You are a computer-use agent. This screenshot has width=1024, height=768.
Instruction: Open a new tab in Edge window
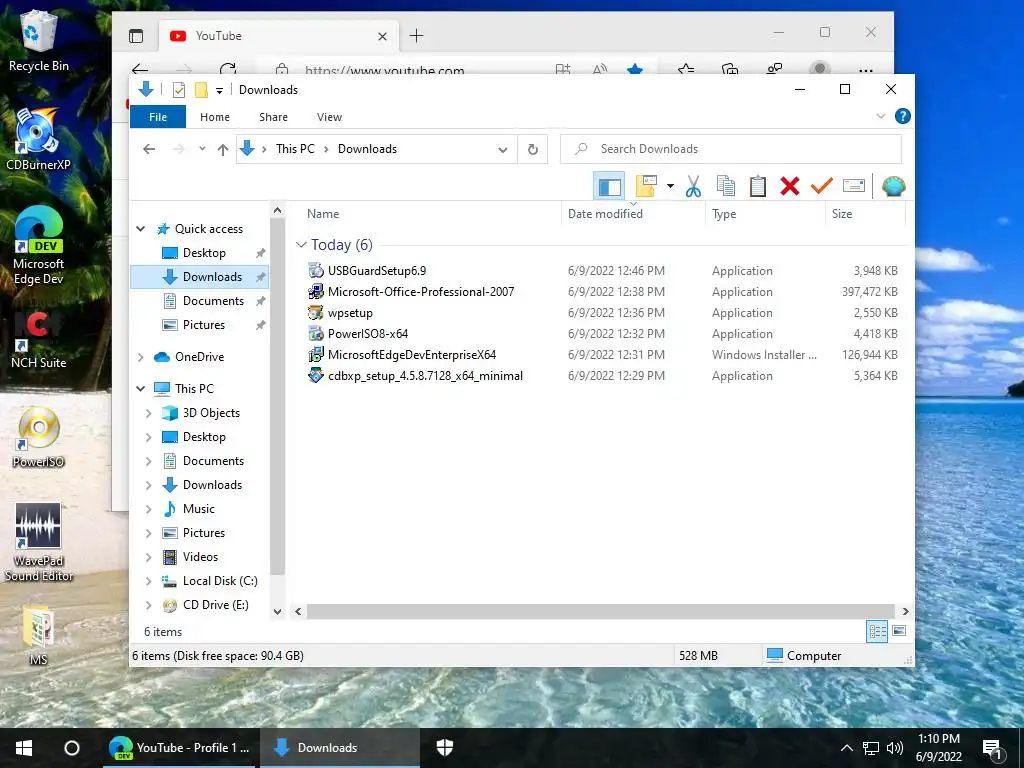[416, 36]
